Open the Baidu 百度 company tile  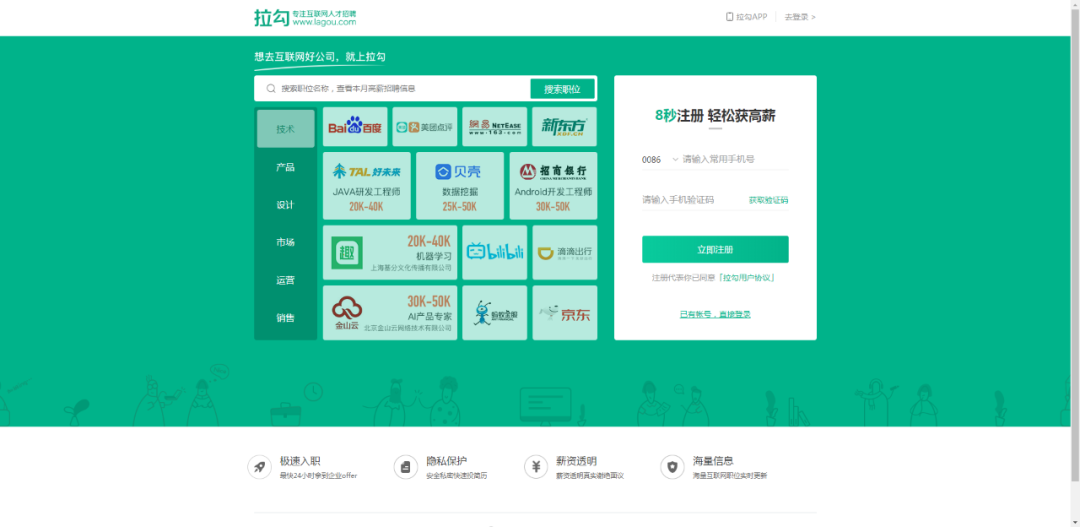[355, 127]
